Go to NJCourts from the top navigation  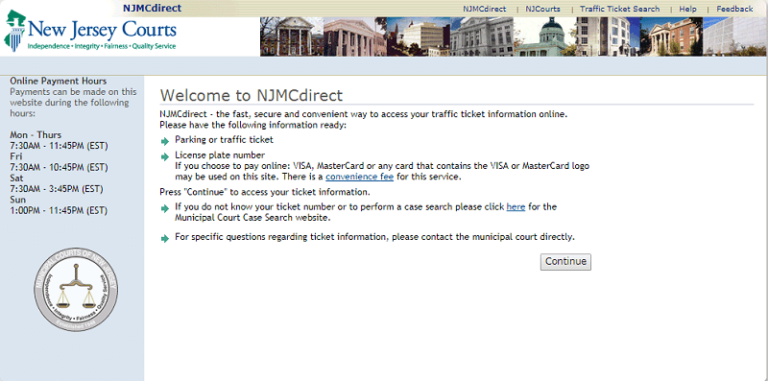[x=543, y=9]
